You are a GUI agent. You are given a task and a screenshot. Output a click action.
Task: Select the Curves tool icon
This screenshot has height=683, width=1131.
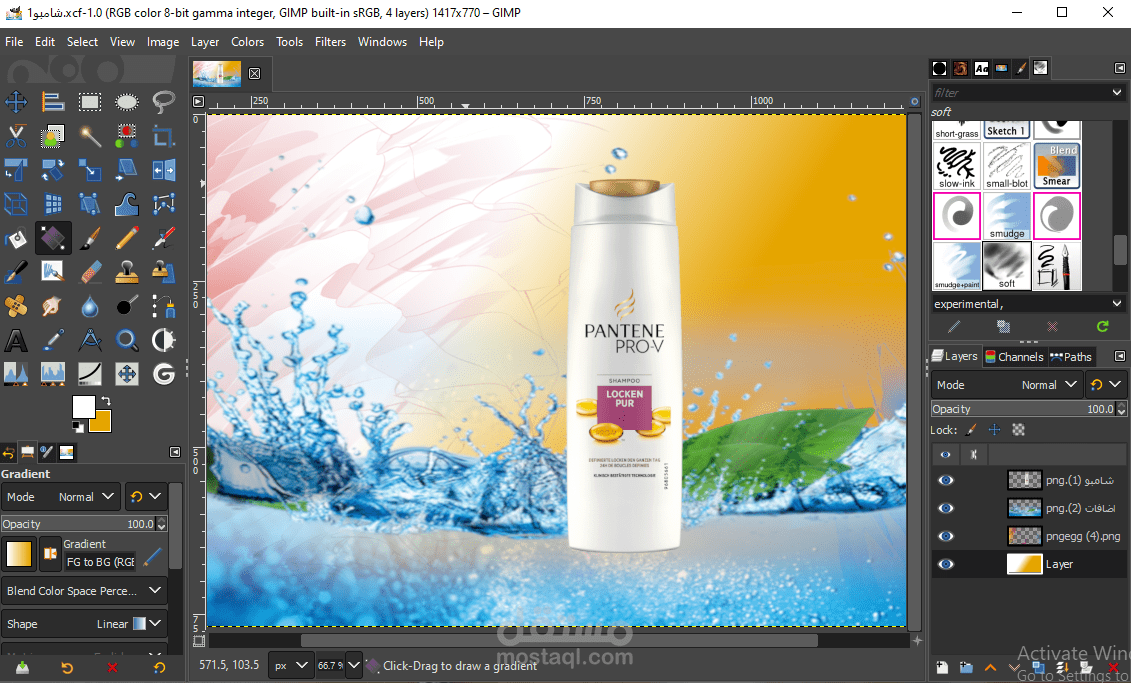(89, 374)
